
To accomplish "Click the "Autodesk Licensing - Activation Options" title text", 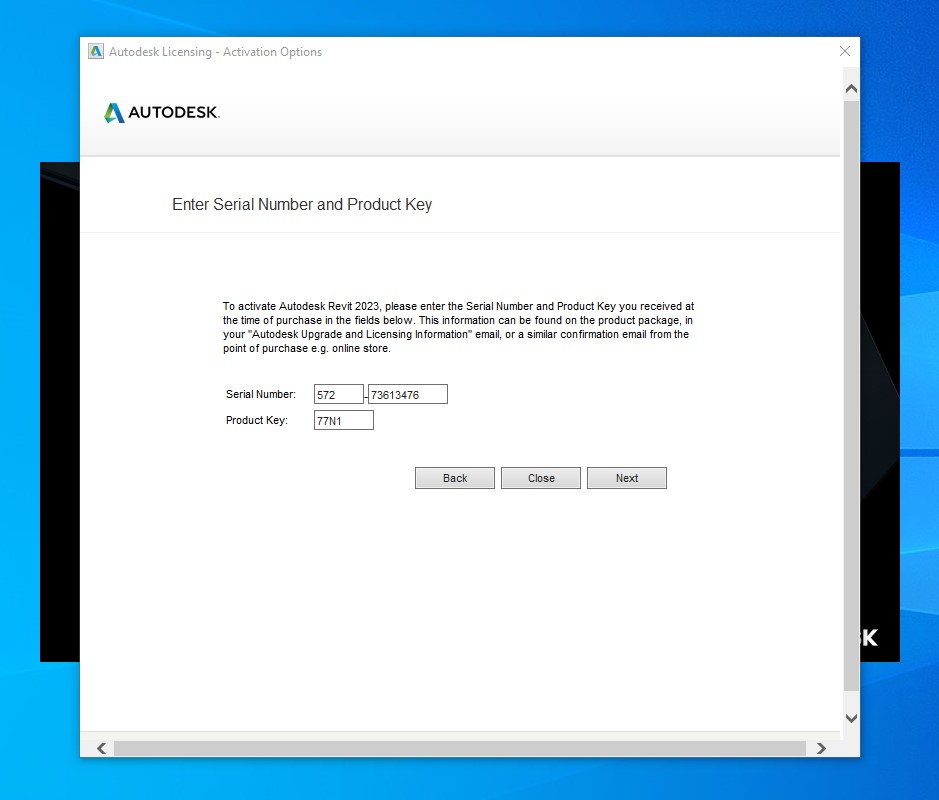I will click(215, 52).
